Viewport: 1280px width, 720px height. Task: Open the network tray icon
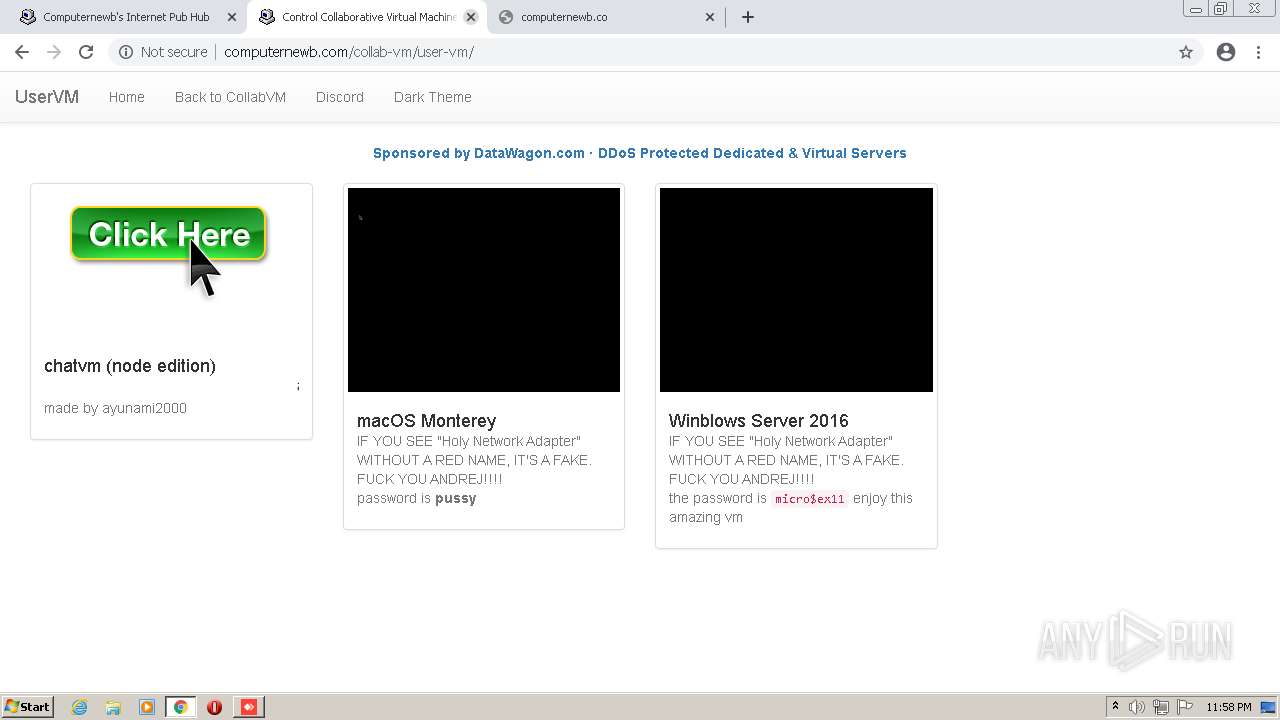click(1161, 707)
